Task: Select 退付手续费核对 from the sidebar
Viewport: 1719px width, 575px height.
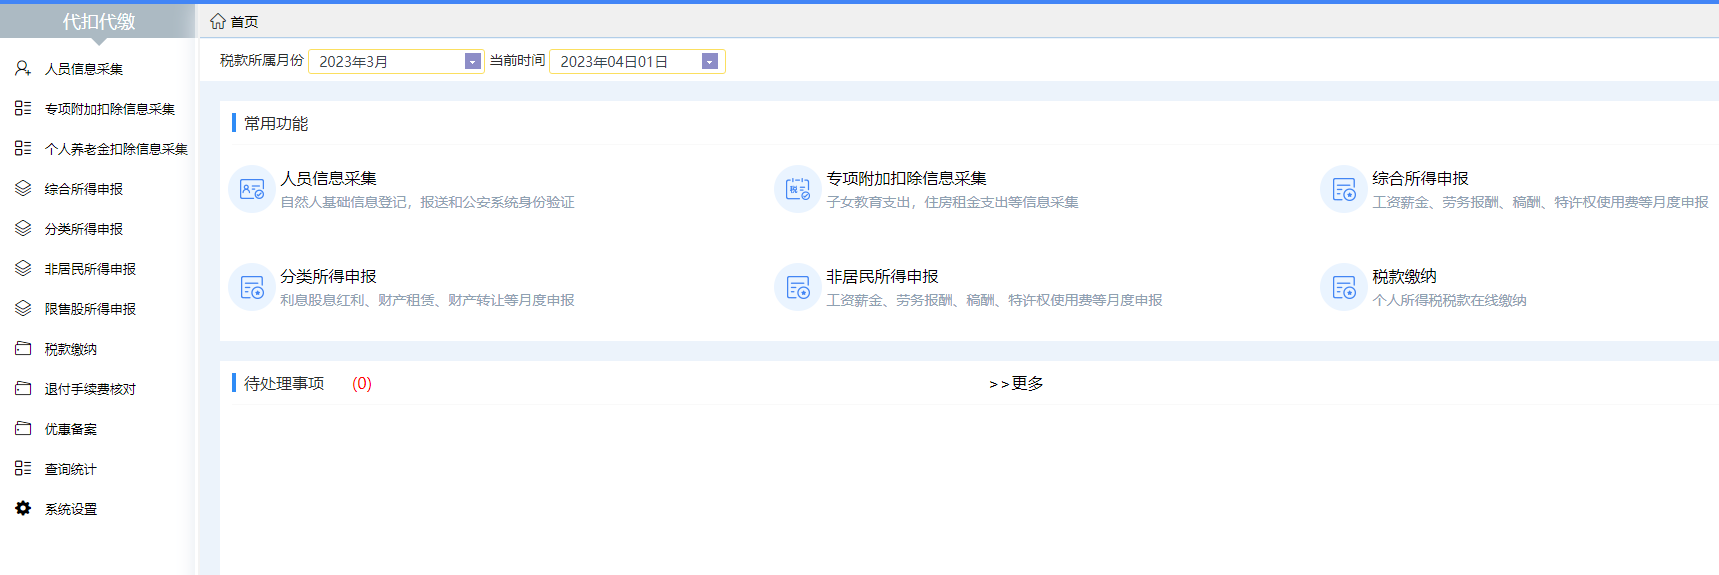Action: pos(90,389)
